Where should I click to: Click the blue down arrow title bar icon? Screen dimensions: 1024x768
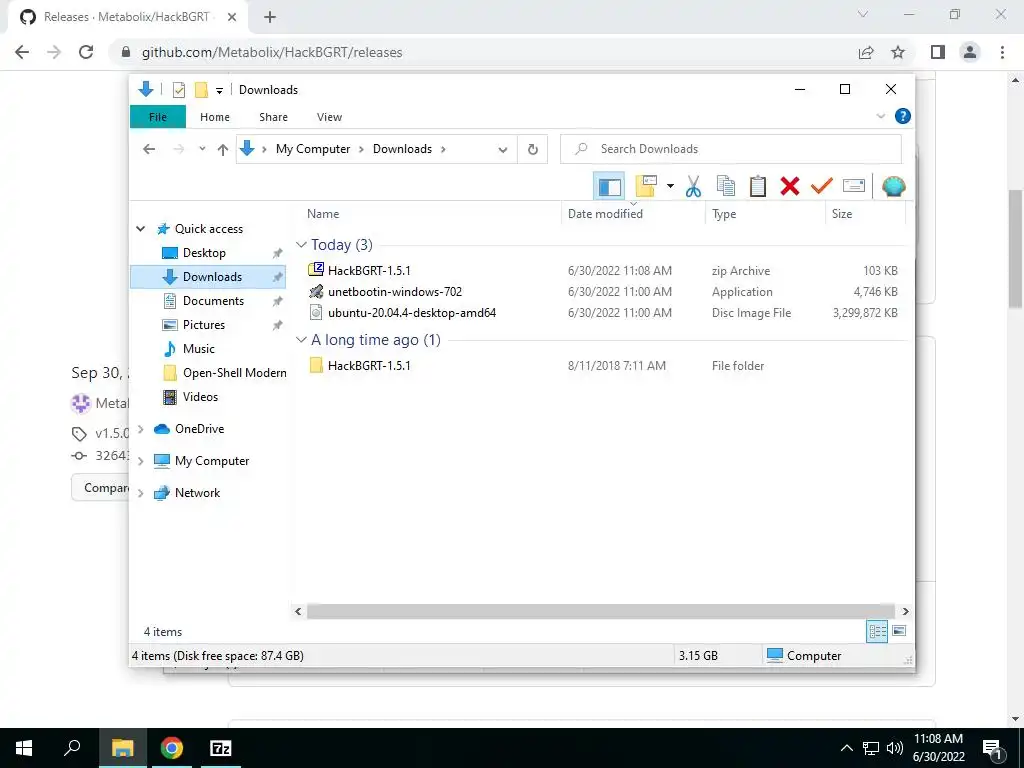click(x=146, y=89)
